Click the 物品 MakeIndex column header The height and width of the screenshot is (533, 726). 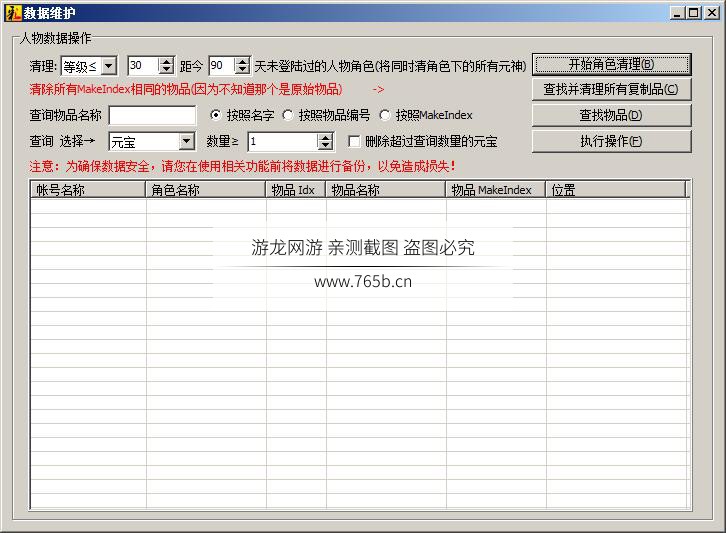(495, 189)
